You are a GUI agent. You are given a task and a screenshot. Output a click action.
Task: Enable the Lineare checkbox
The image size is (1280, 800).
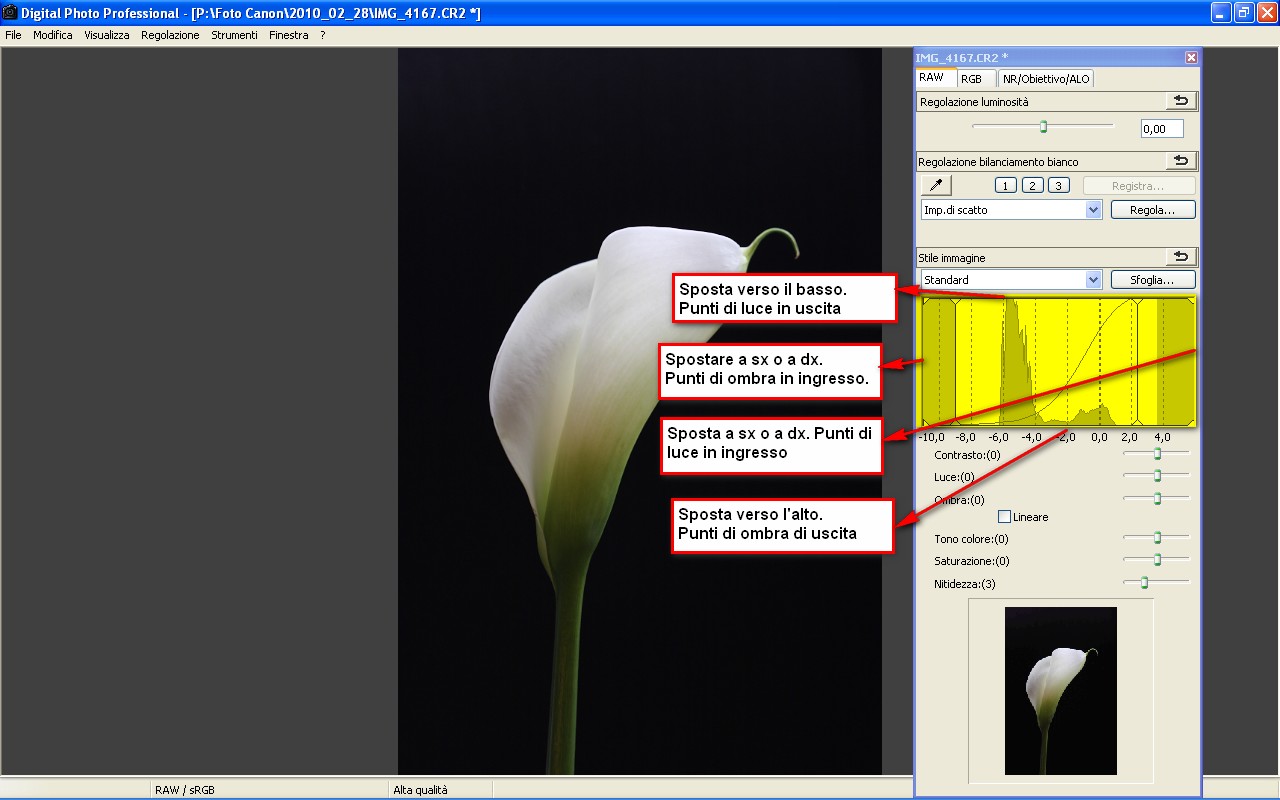click(1005, 517)
